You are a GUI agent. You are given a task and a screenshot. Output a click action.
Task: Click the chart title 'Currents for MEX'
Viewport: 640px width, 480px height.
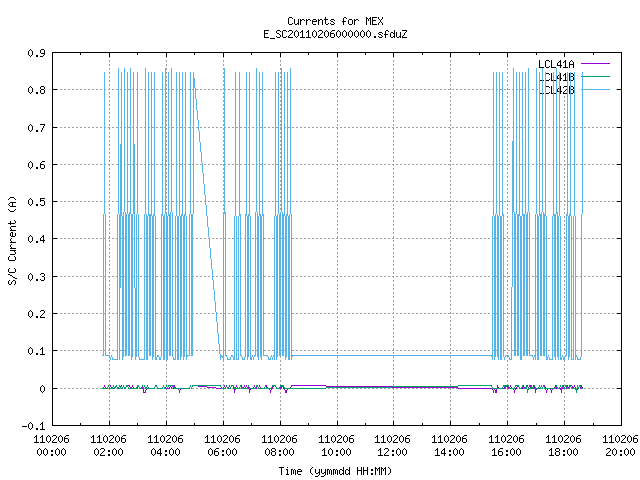click(x=335, y=21)
